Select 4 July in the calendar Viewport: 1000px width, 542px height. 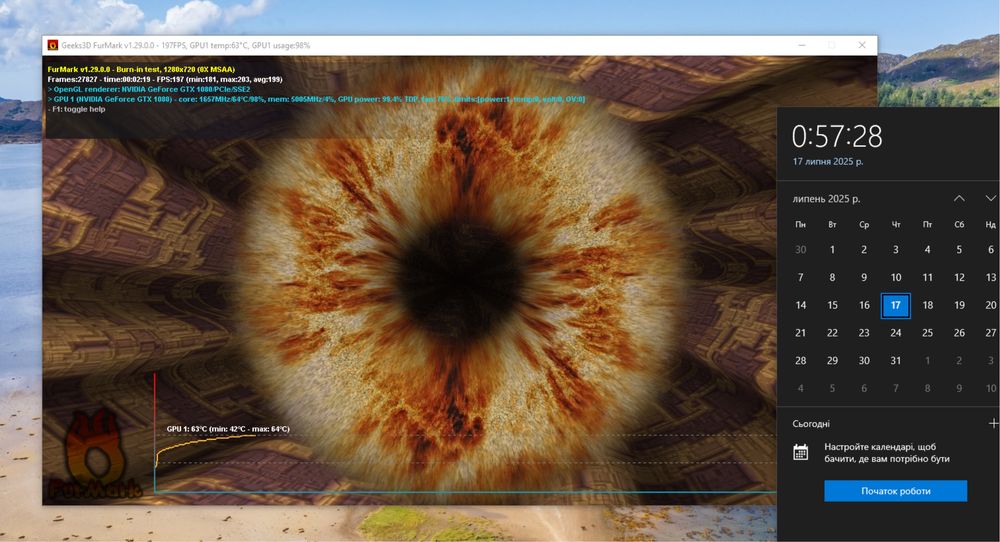tap(927, 250)
